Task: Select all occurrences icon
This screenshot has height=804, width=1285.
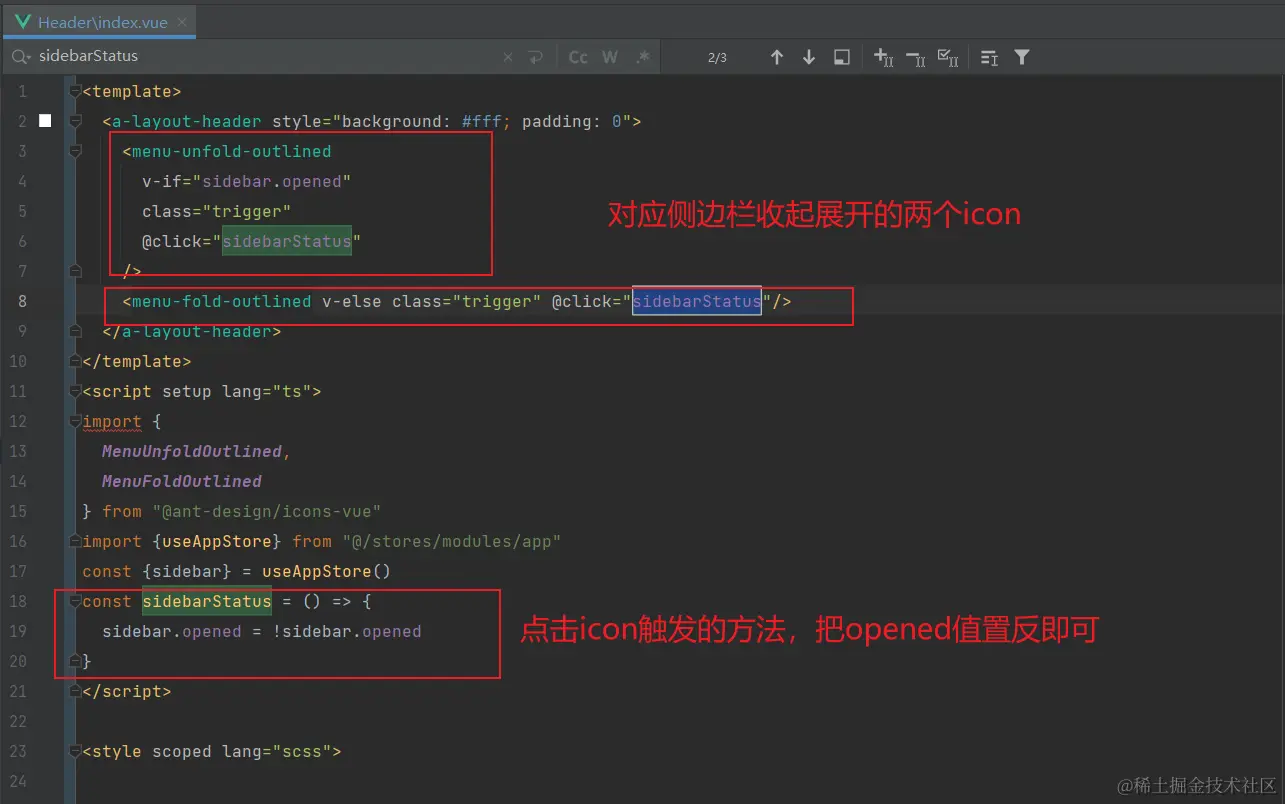Action: click(948, 57)
